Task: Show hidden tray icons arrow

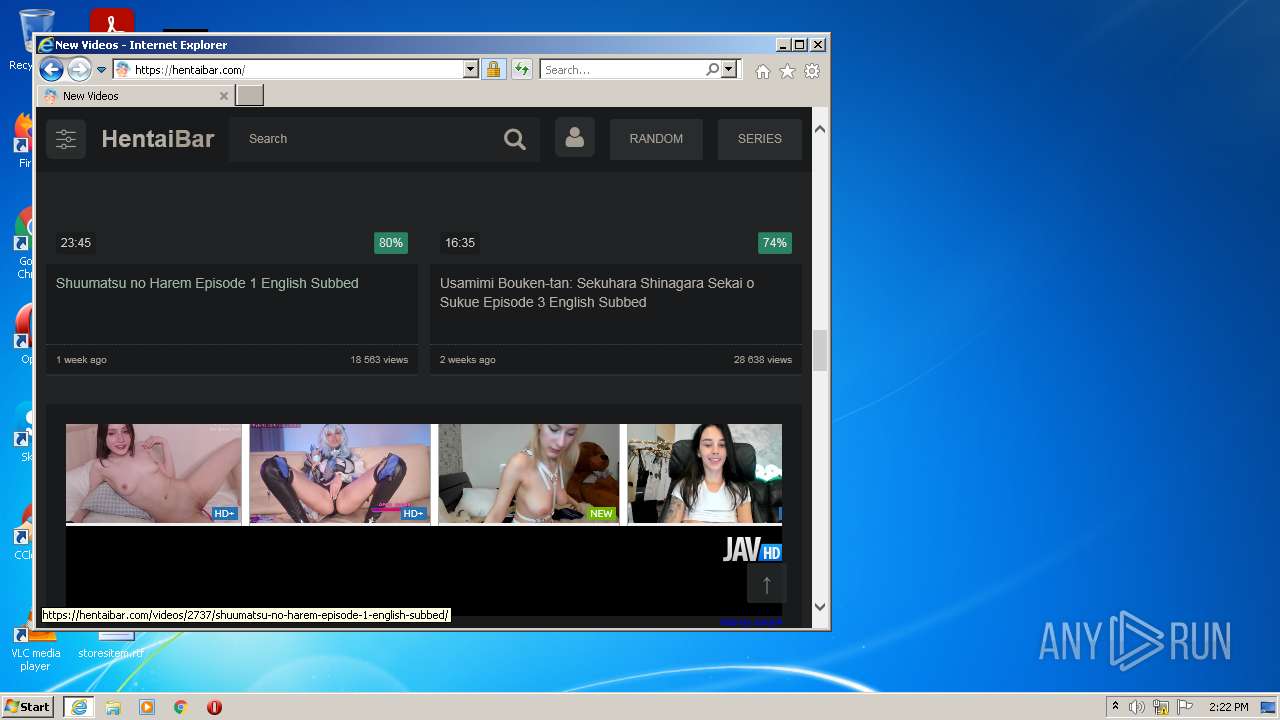Action: coord(1115,707)
